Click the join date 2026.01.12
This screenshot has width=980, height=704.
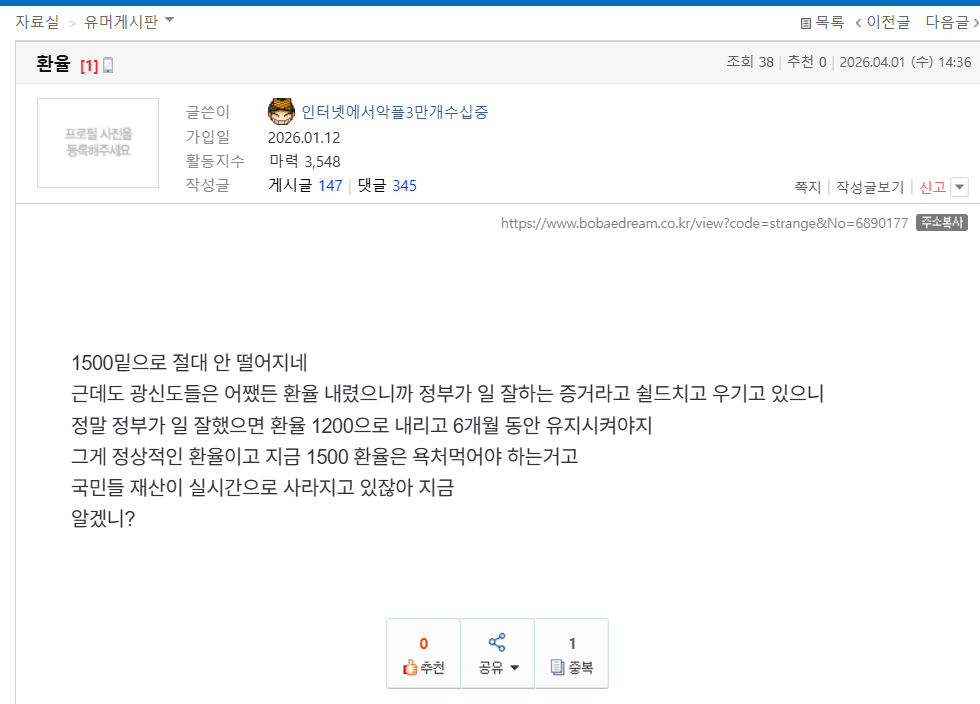point(304,138)
